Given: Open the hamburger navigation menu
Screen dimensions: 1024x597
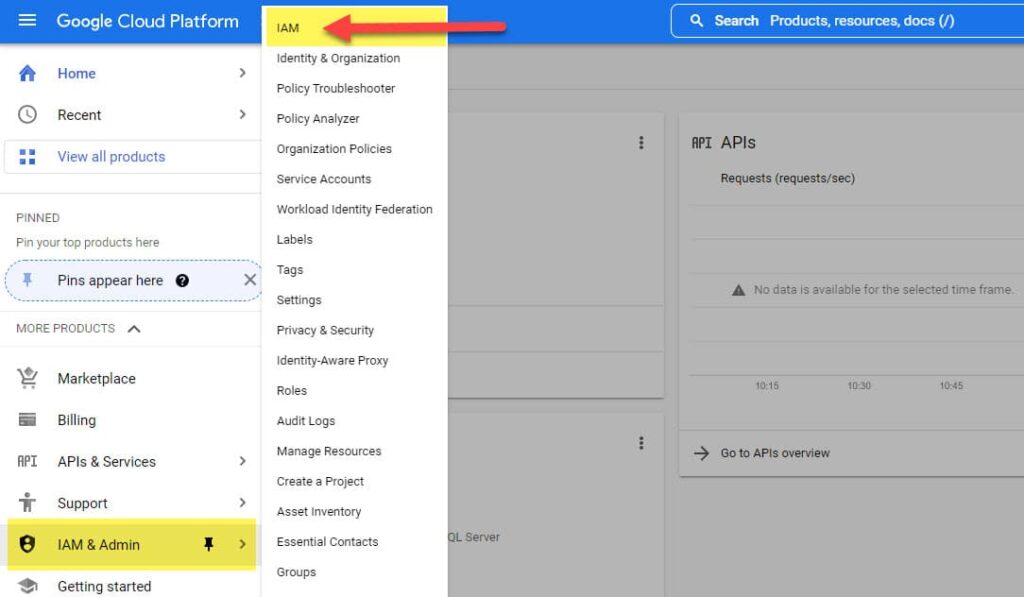Looking at the screenshot, I should 27,21.
